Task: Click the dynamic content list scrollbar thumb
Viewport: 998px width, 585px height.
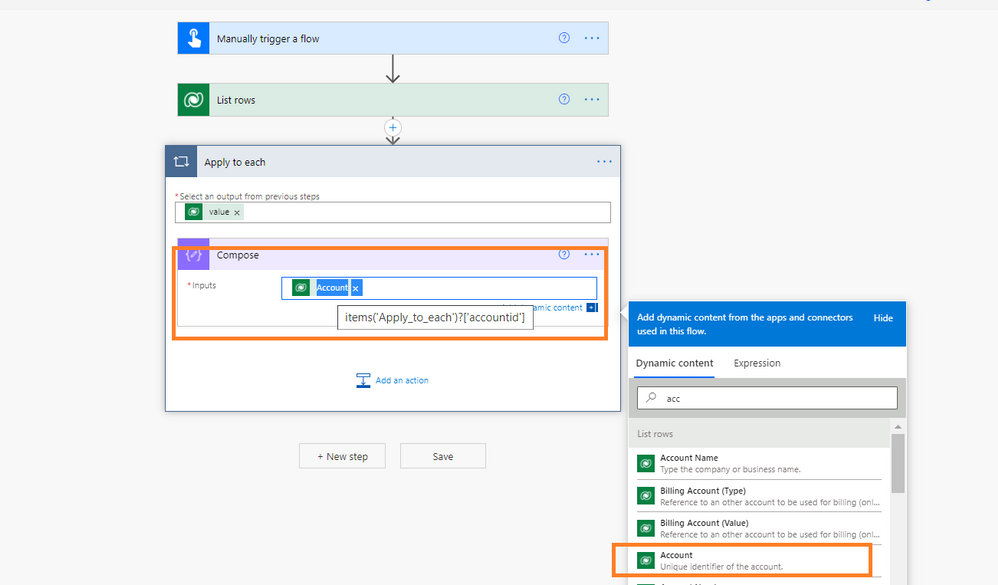Action: pos(898,463)
